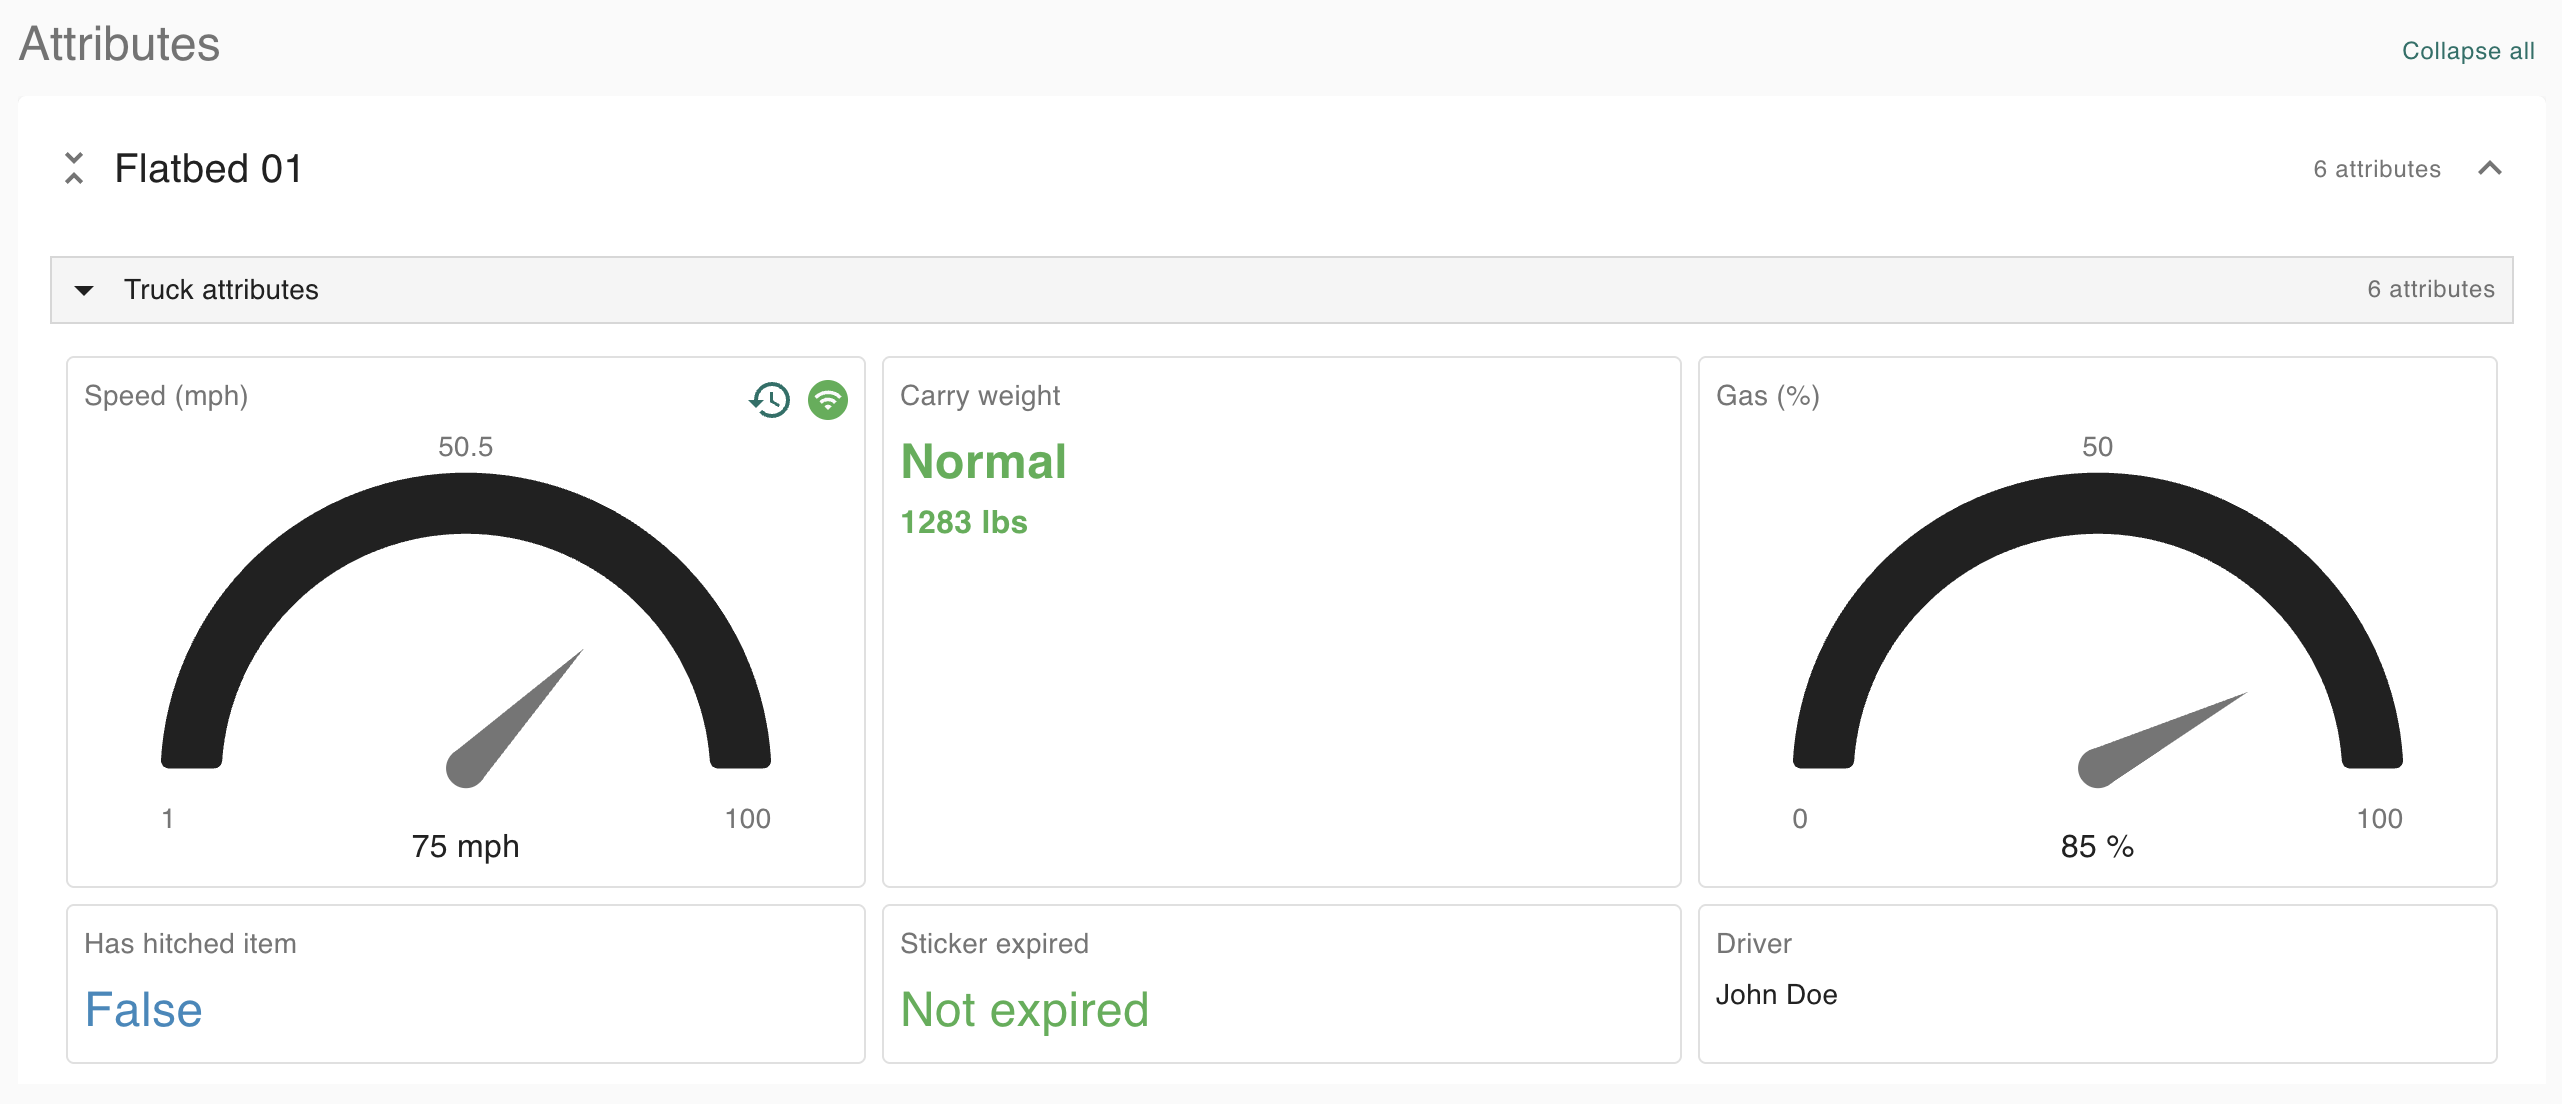Click the Speed gauge needle
The width and height of the screenshot is (2562, 1104).
[516, 717]
